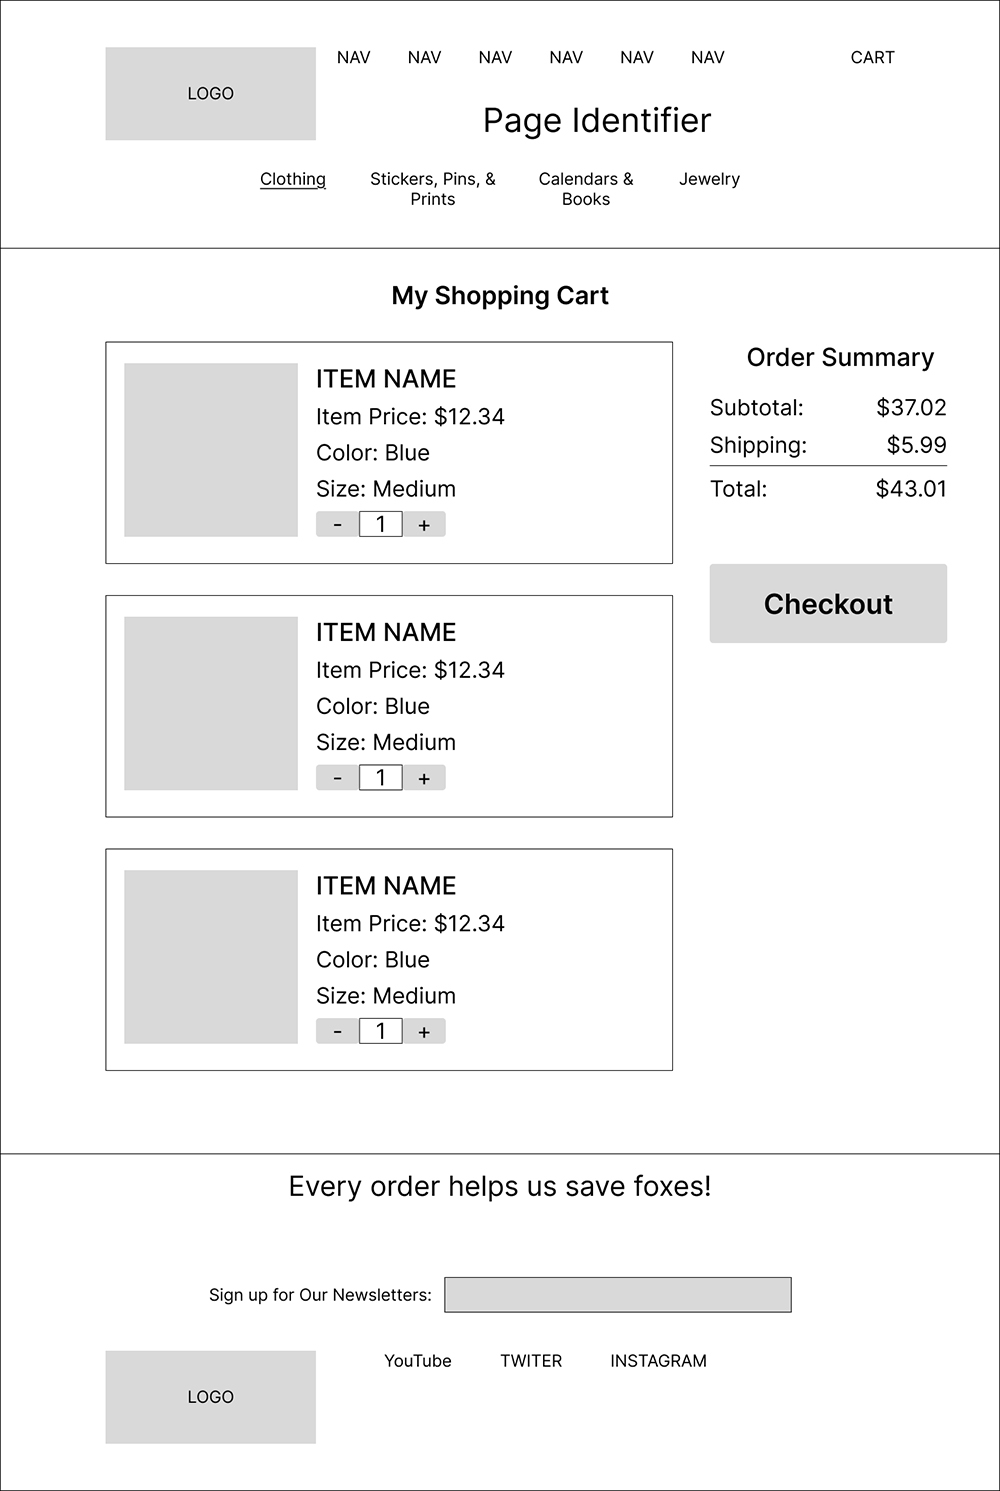Decrease quantity of the first cart item
This screenshot has height=1491, width=1000.
[336, 523]
